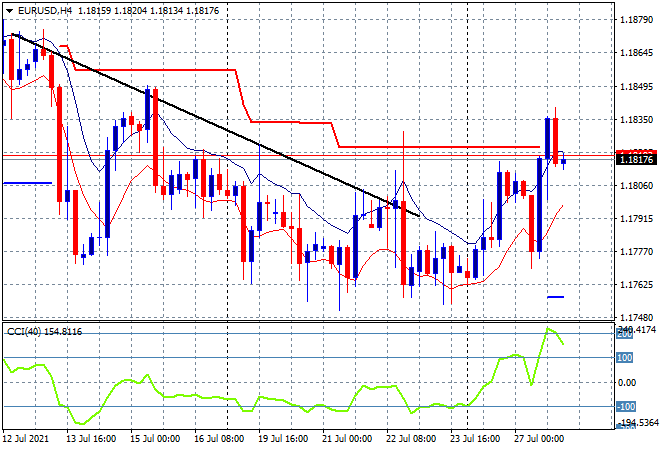The image size is (660, 450).
Task: Click price axis label 1.17770
Action: tap(636, 252)
